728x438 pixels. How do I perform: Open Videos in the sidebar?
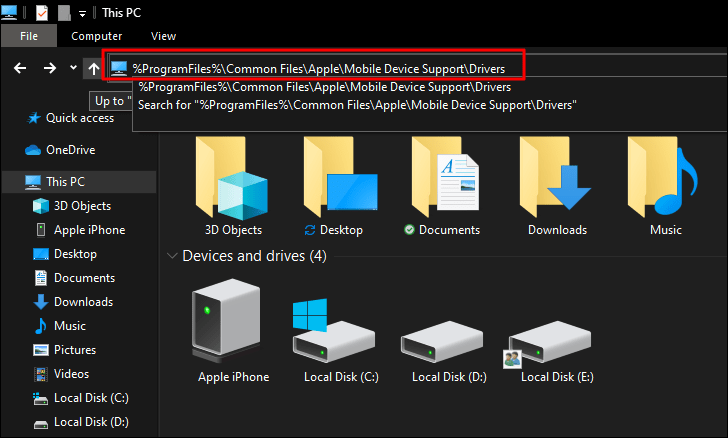click(x=71, y=374)
